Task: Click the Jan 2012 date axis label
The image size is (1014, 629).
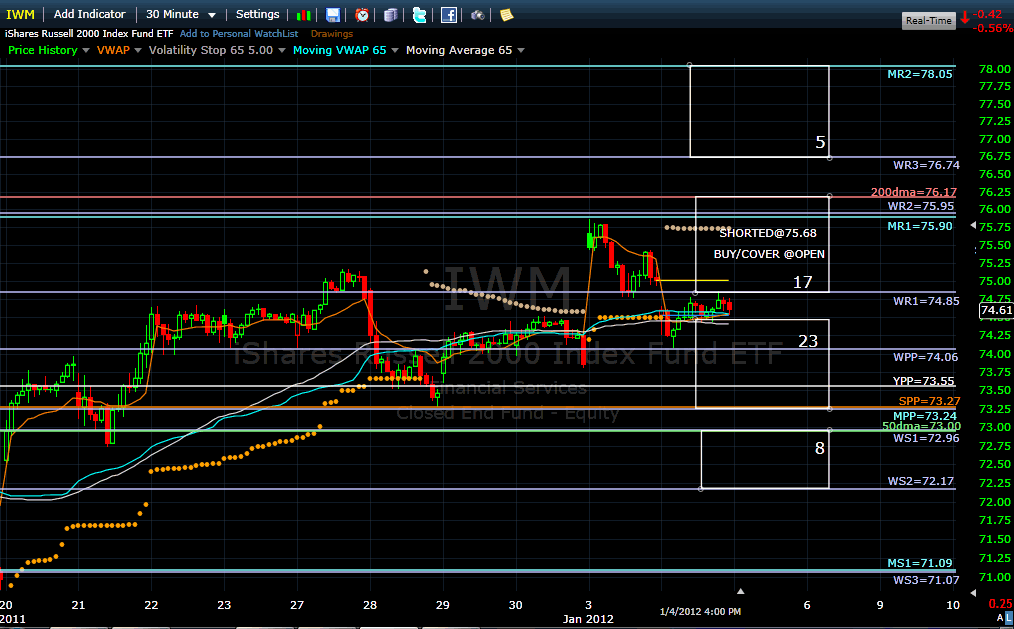Action: click(588, 619)
